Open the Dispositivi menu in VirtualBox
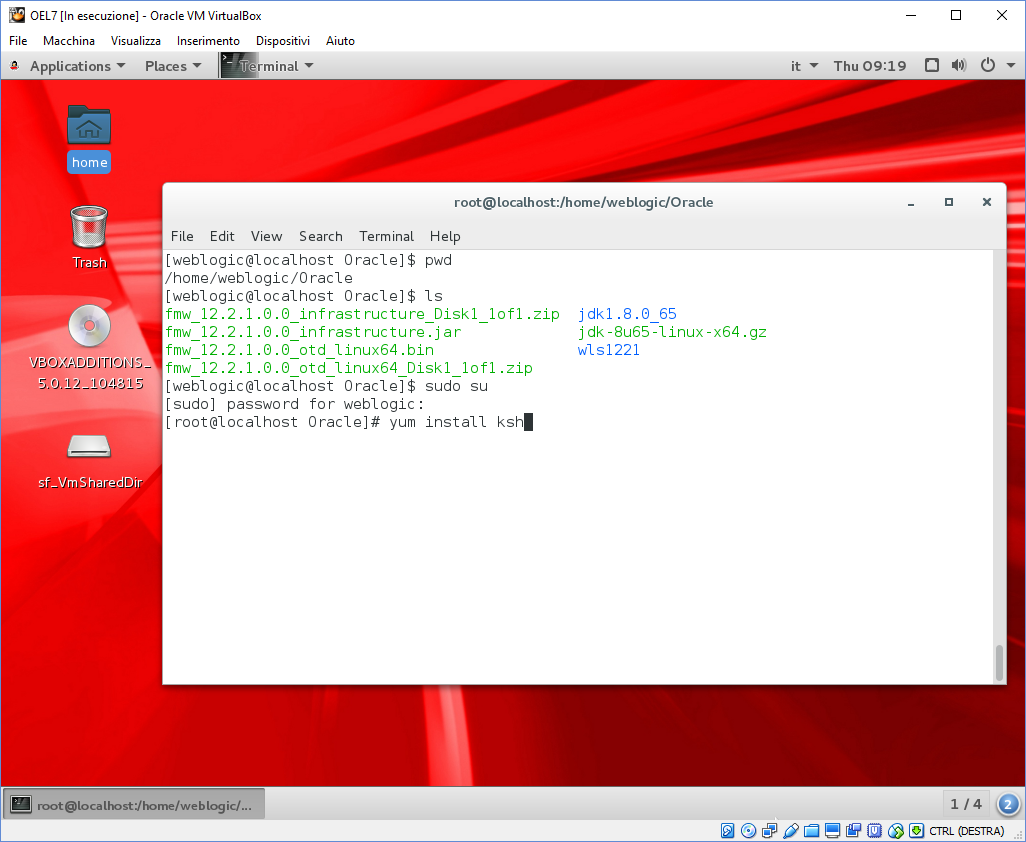The height and width of the screenshot is (842, 1026). click(283, 41)
